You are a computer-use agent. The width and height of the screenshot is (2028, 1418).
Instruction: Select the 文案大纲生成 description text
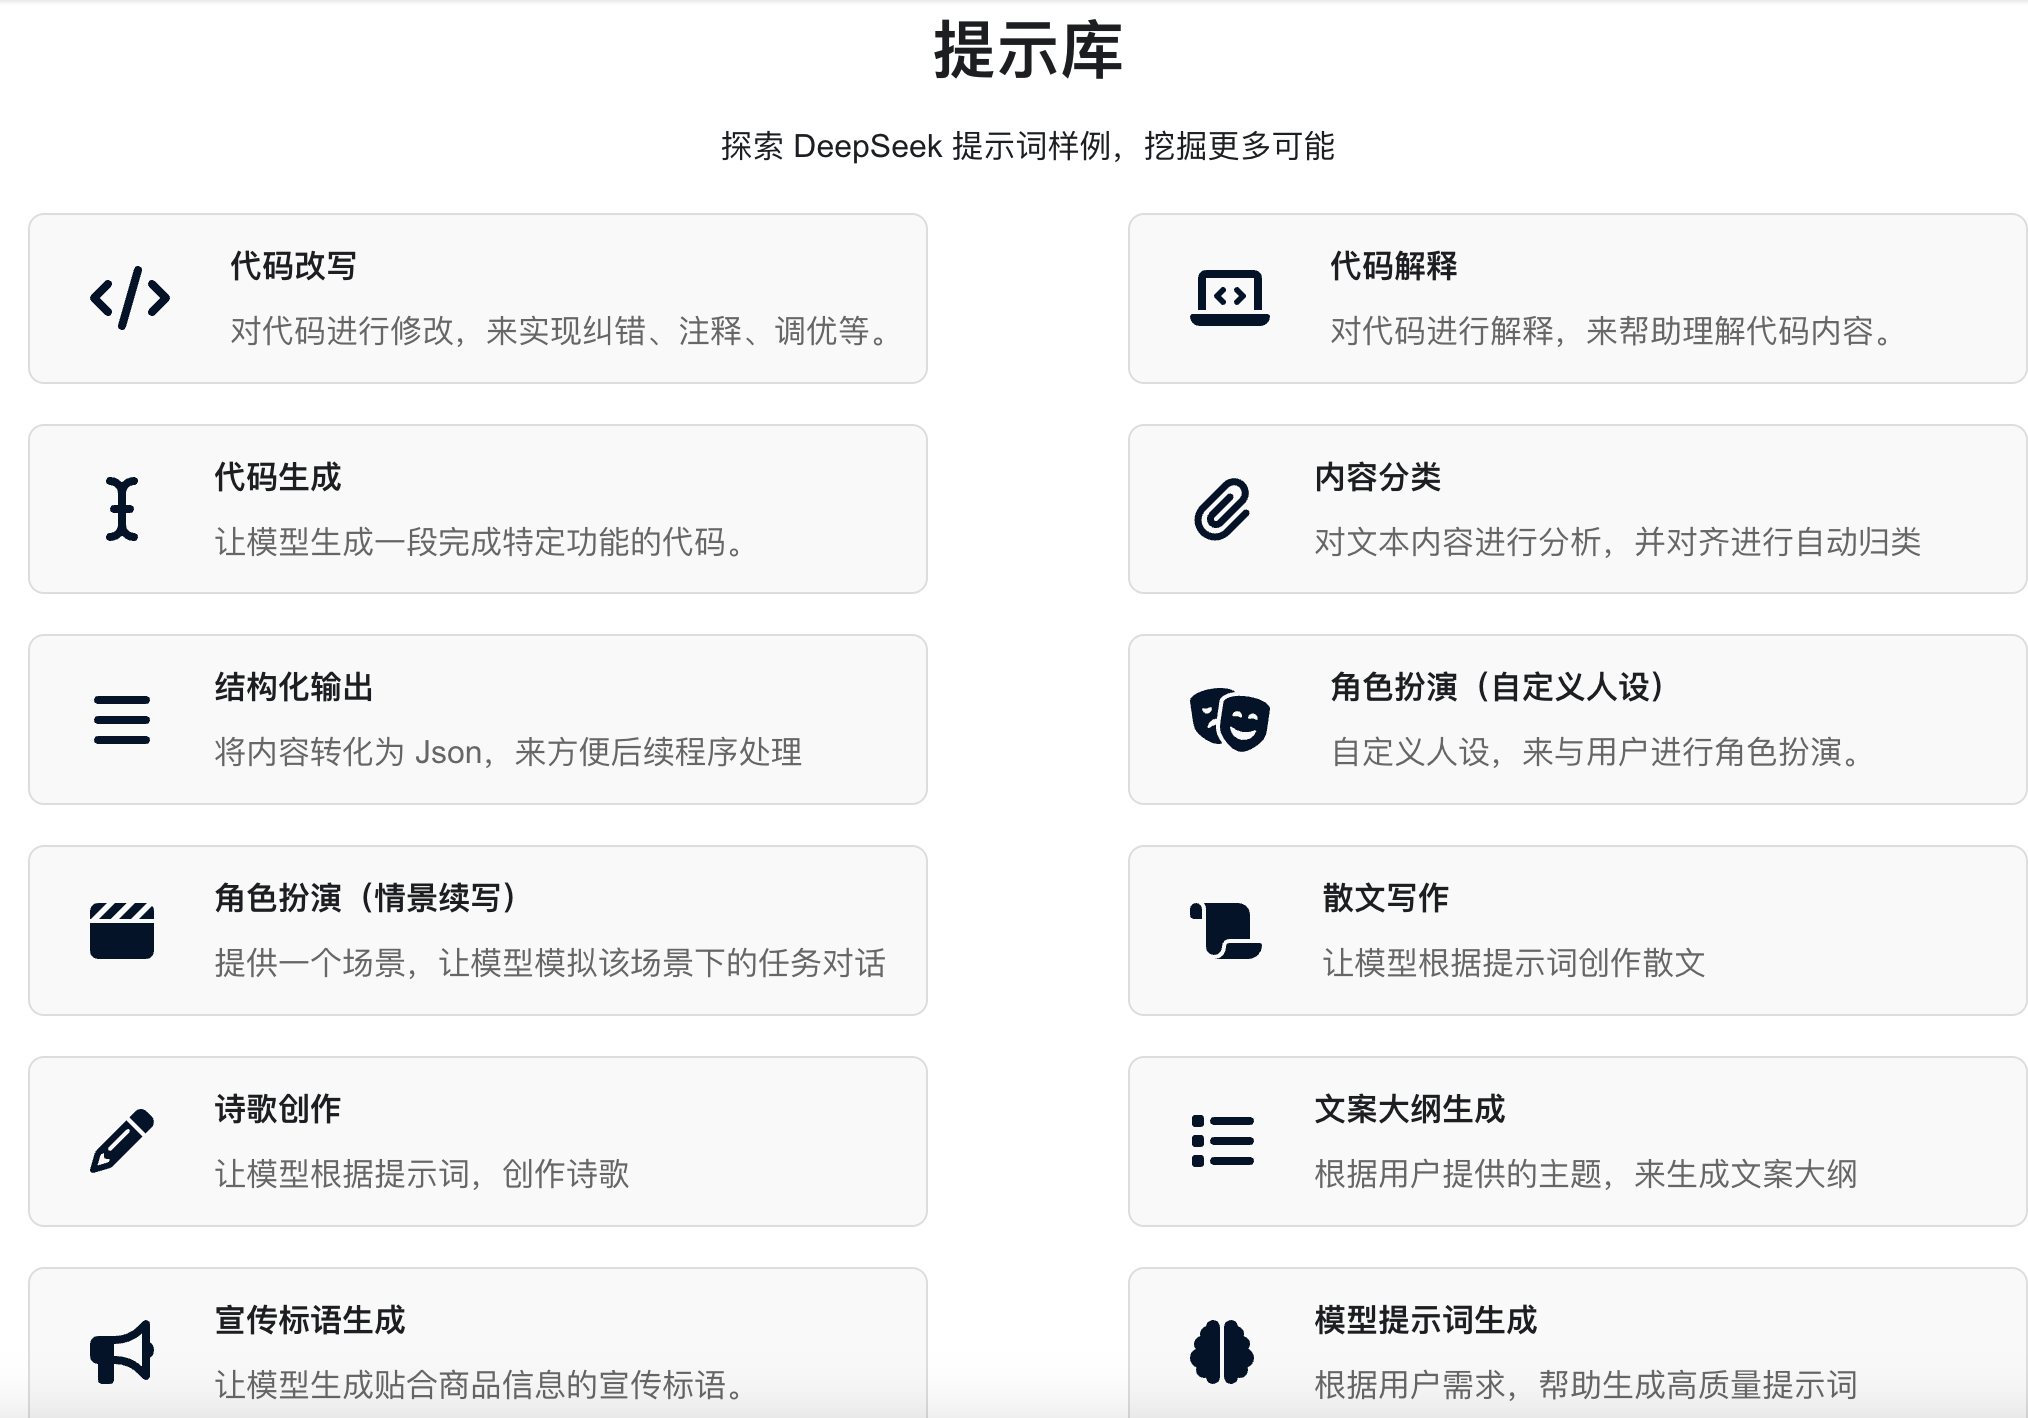pos(1585,1174)
